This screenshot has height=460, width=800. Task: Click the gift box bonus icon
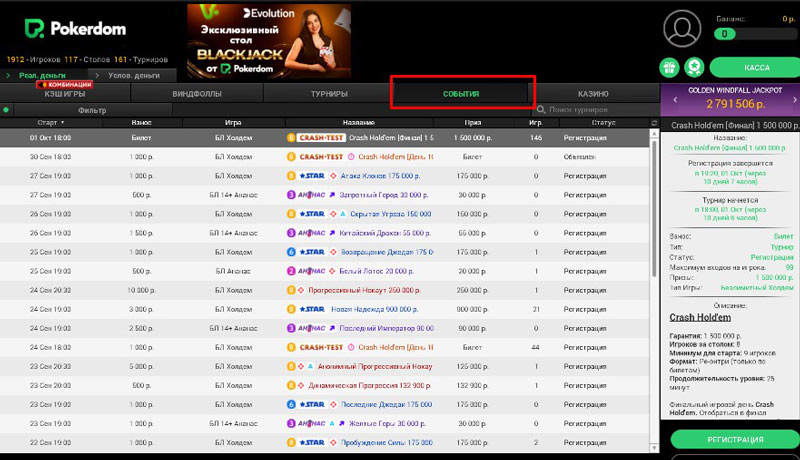point(668,67)
